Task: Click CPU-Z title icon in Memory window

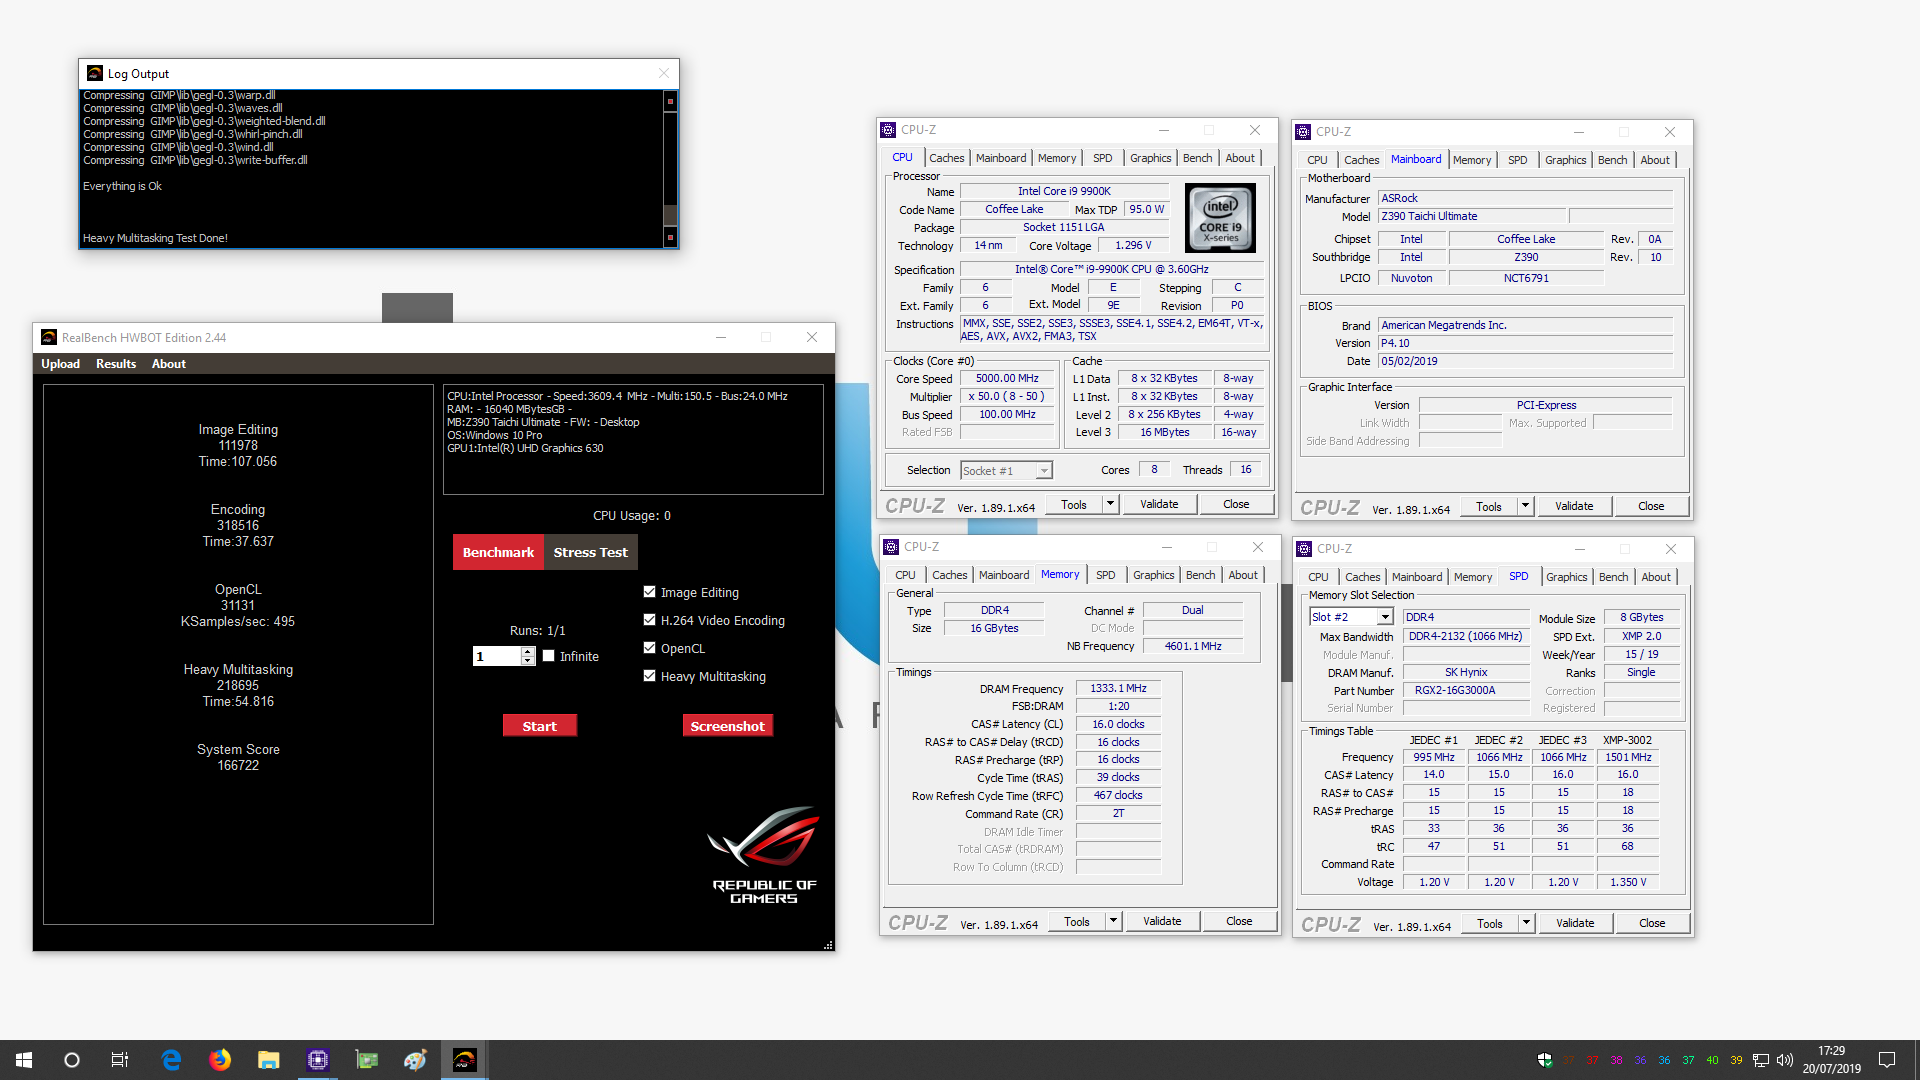Action: click(x=891, y=547)
